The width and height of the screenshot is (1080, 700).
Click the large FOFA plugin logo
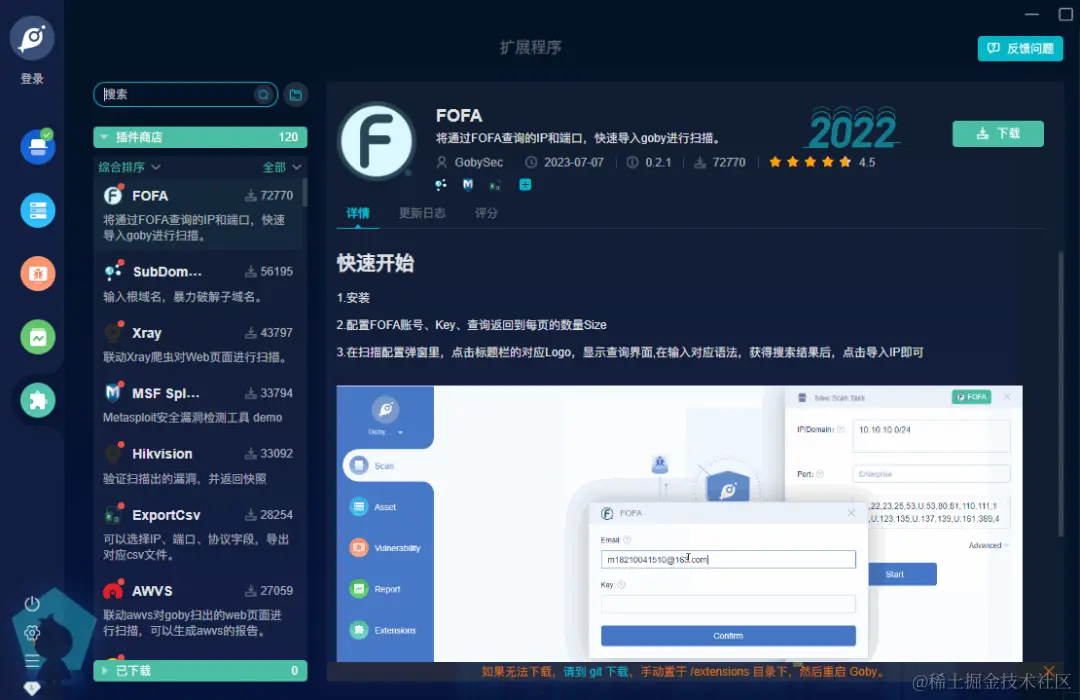tap(376, 141)
